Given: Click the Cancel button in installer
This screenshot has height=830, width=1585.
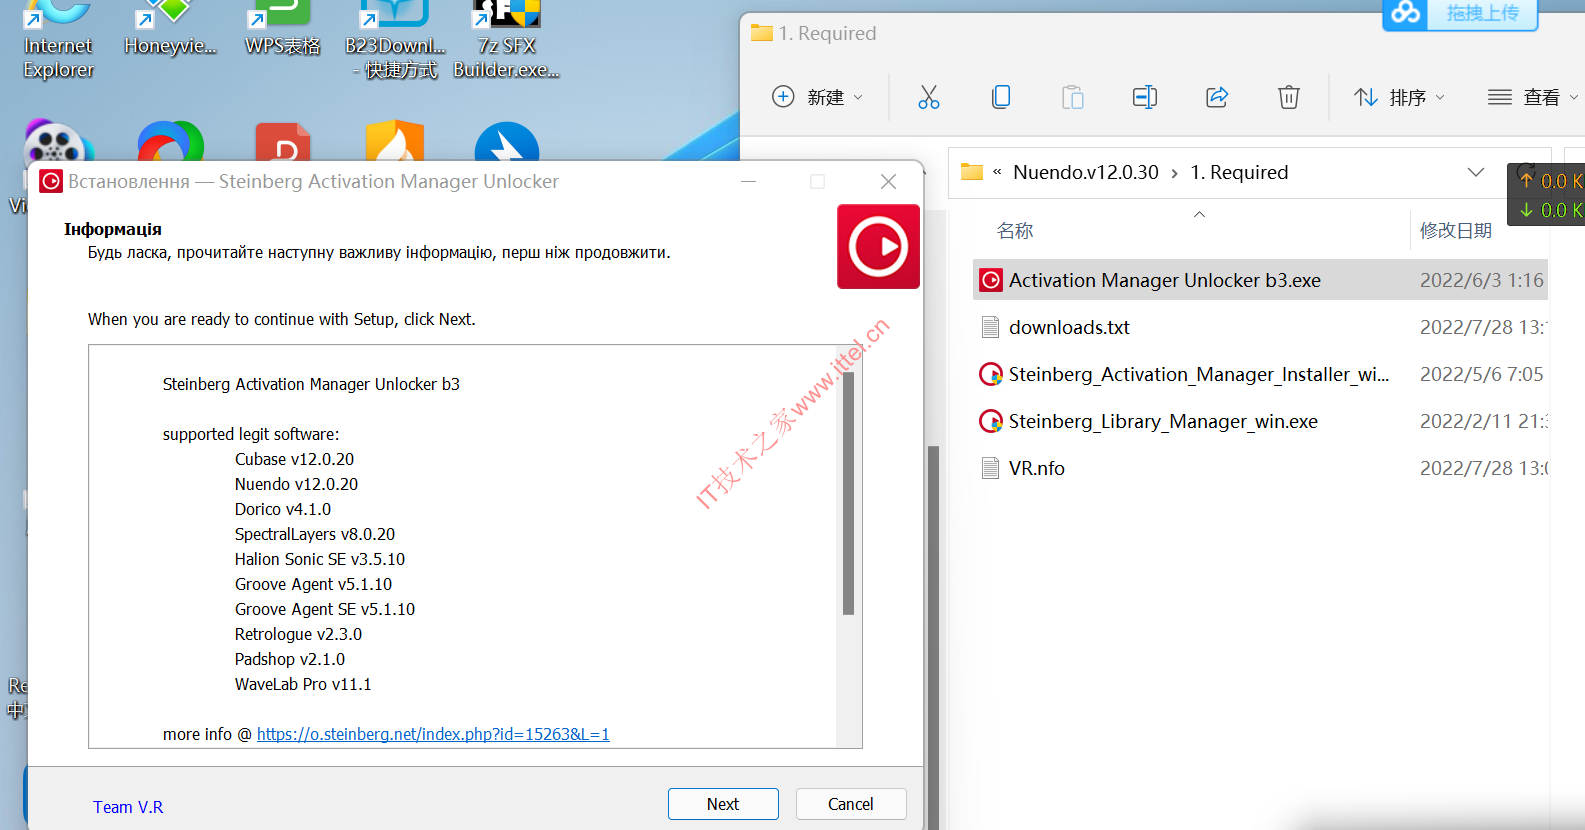Looking at the screenshot, I should coord(851,804).
